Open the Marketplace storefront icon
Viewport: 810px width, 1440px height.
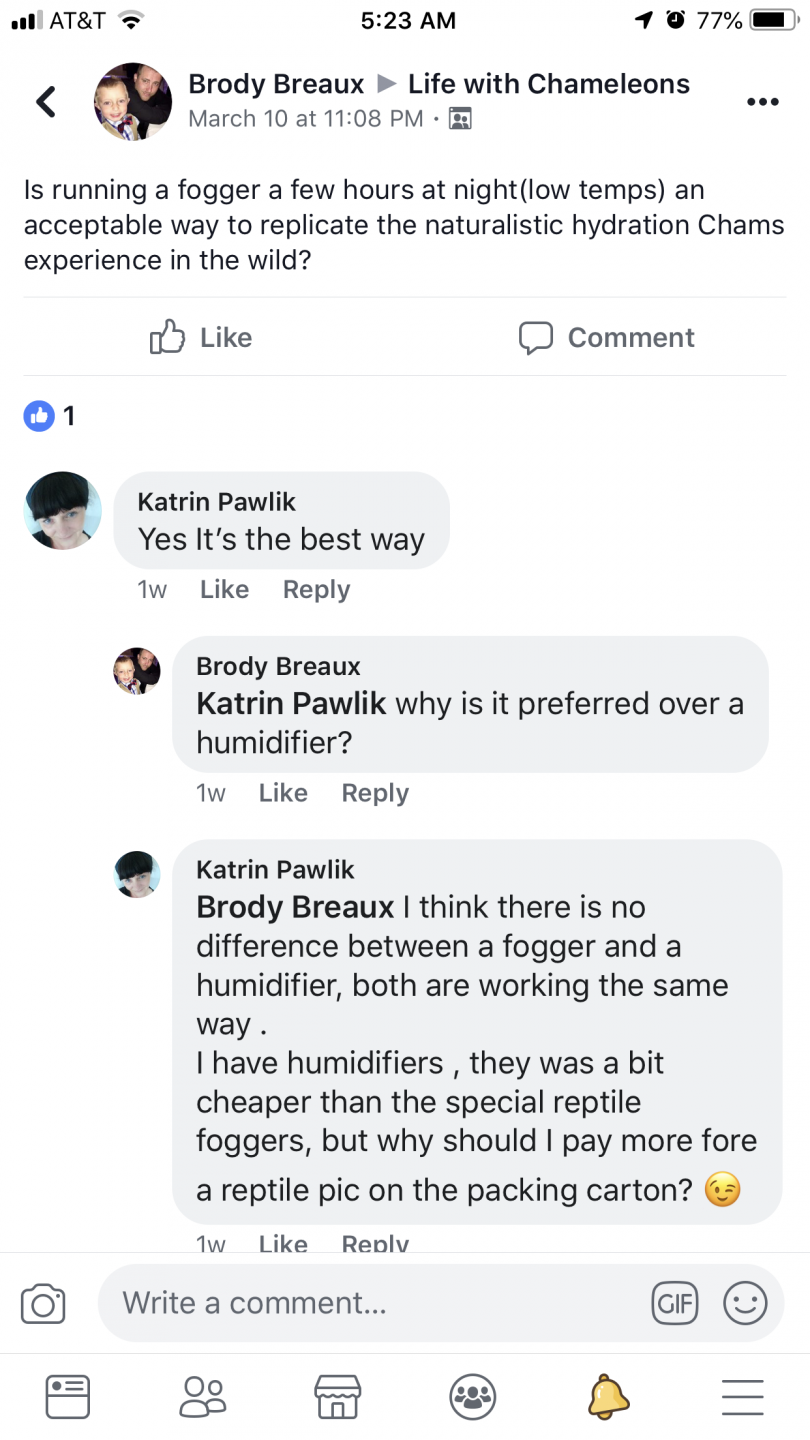pos(337,1396)
